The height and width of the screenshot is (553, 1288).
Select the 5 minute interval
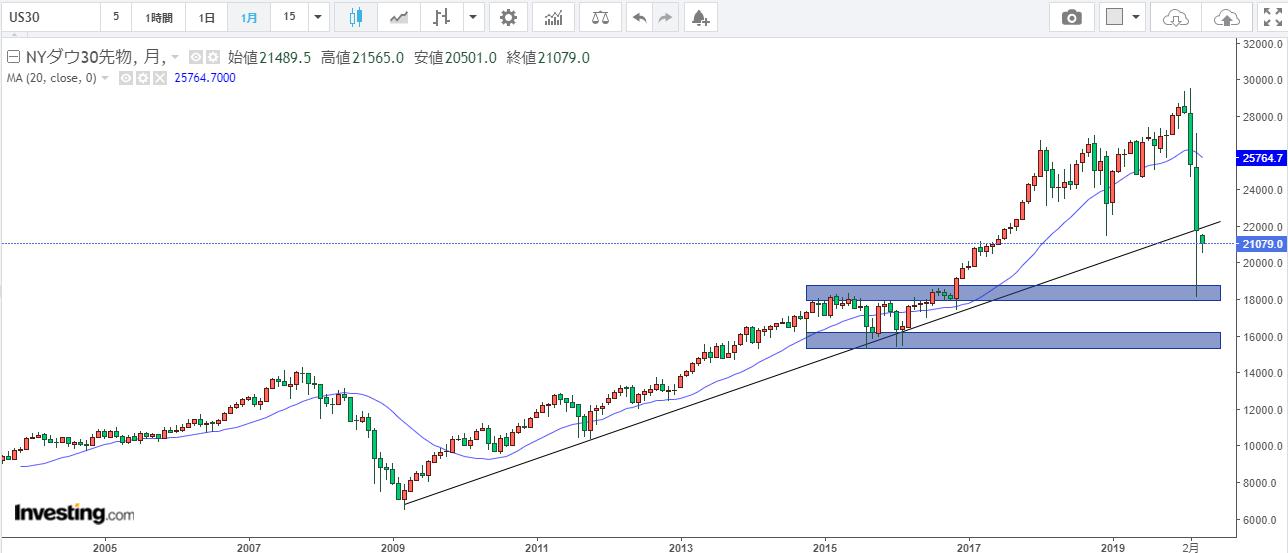116,17
